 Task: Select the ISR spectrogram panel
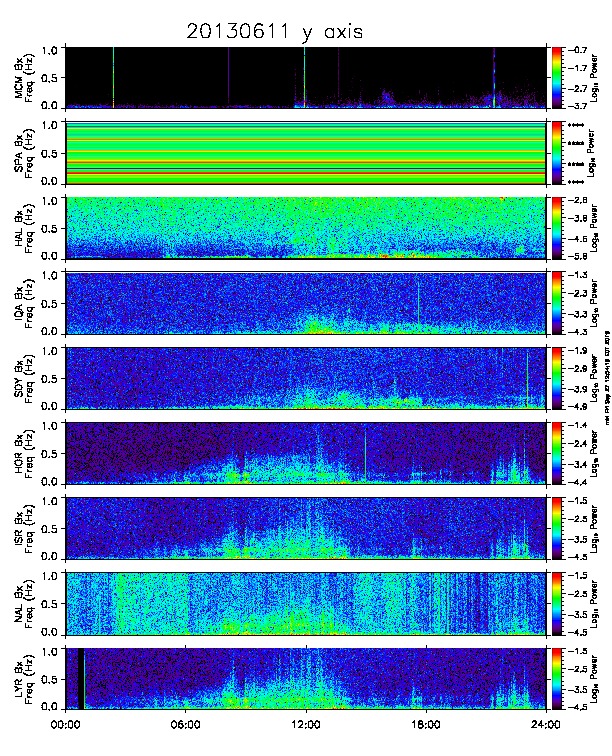coord(306,528)
